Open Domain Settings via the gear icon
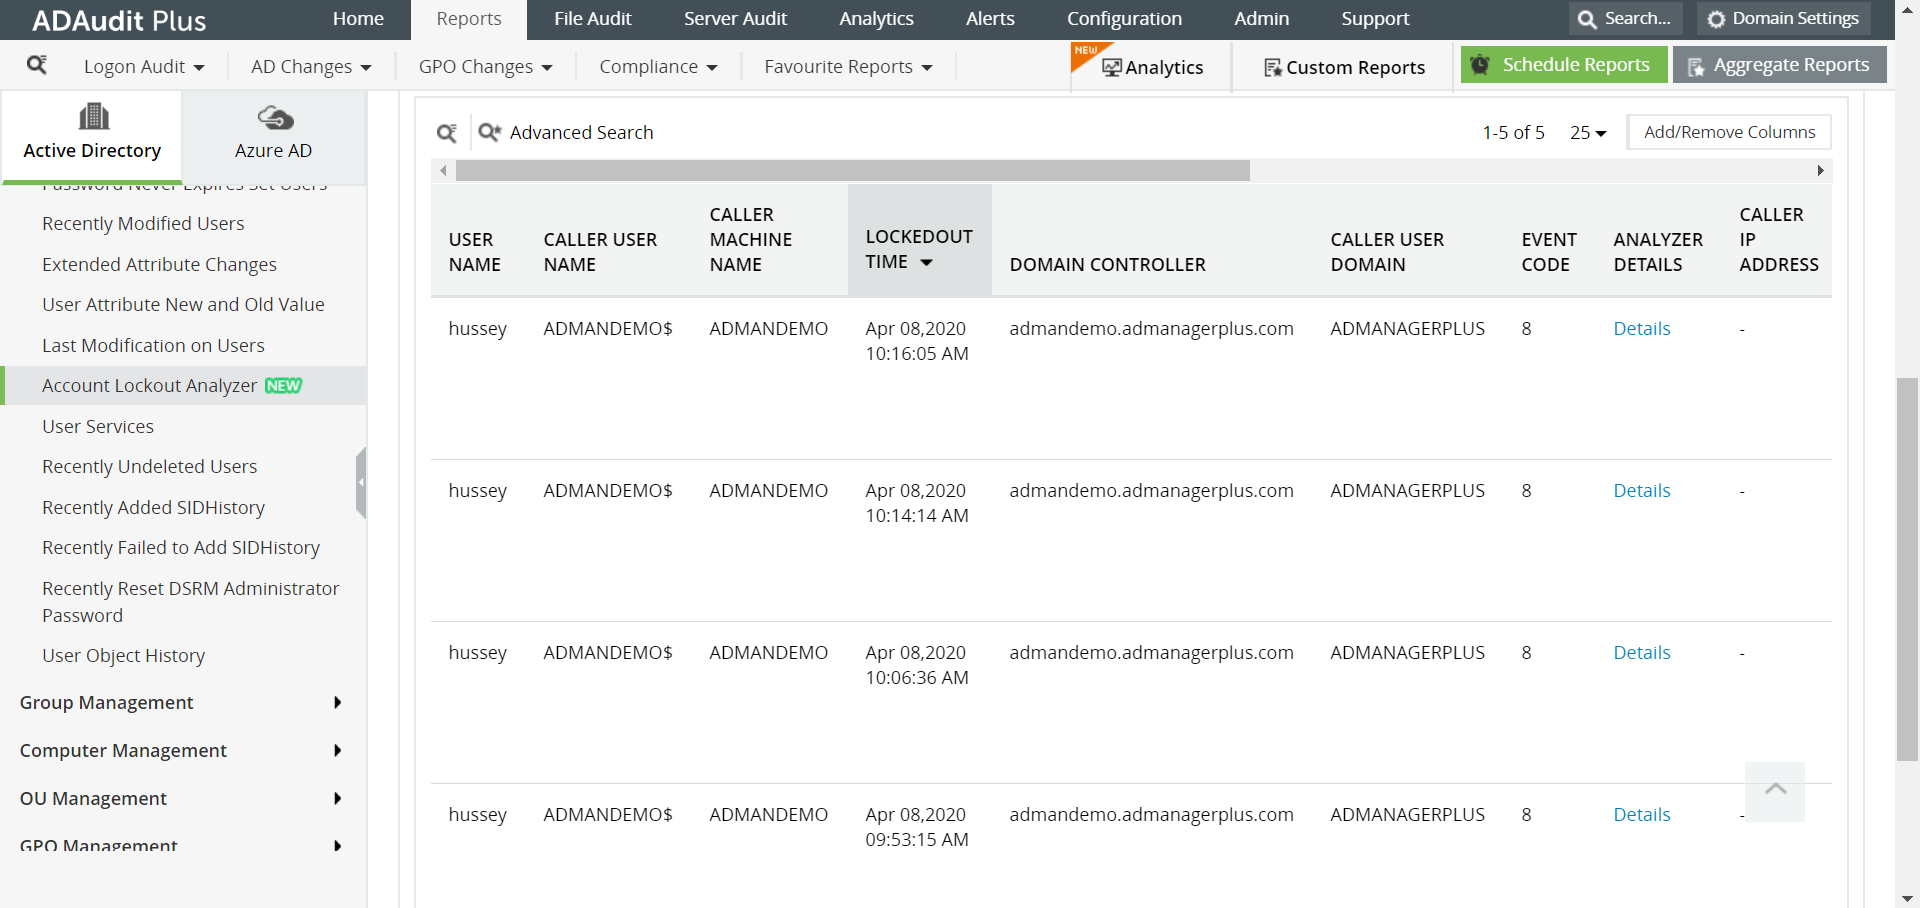Image resolution: width=1920 pixels, height=908 pixels. (x=1781, y=18)
